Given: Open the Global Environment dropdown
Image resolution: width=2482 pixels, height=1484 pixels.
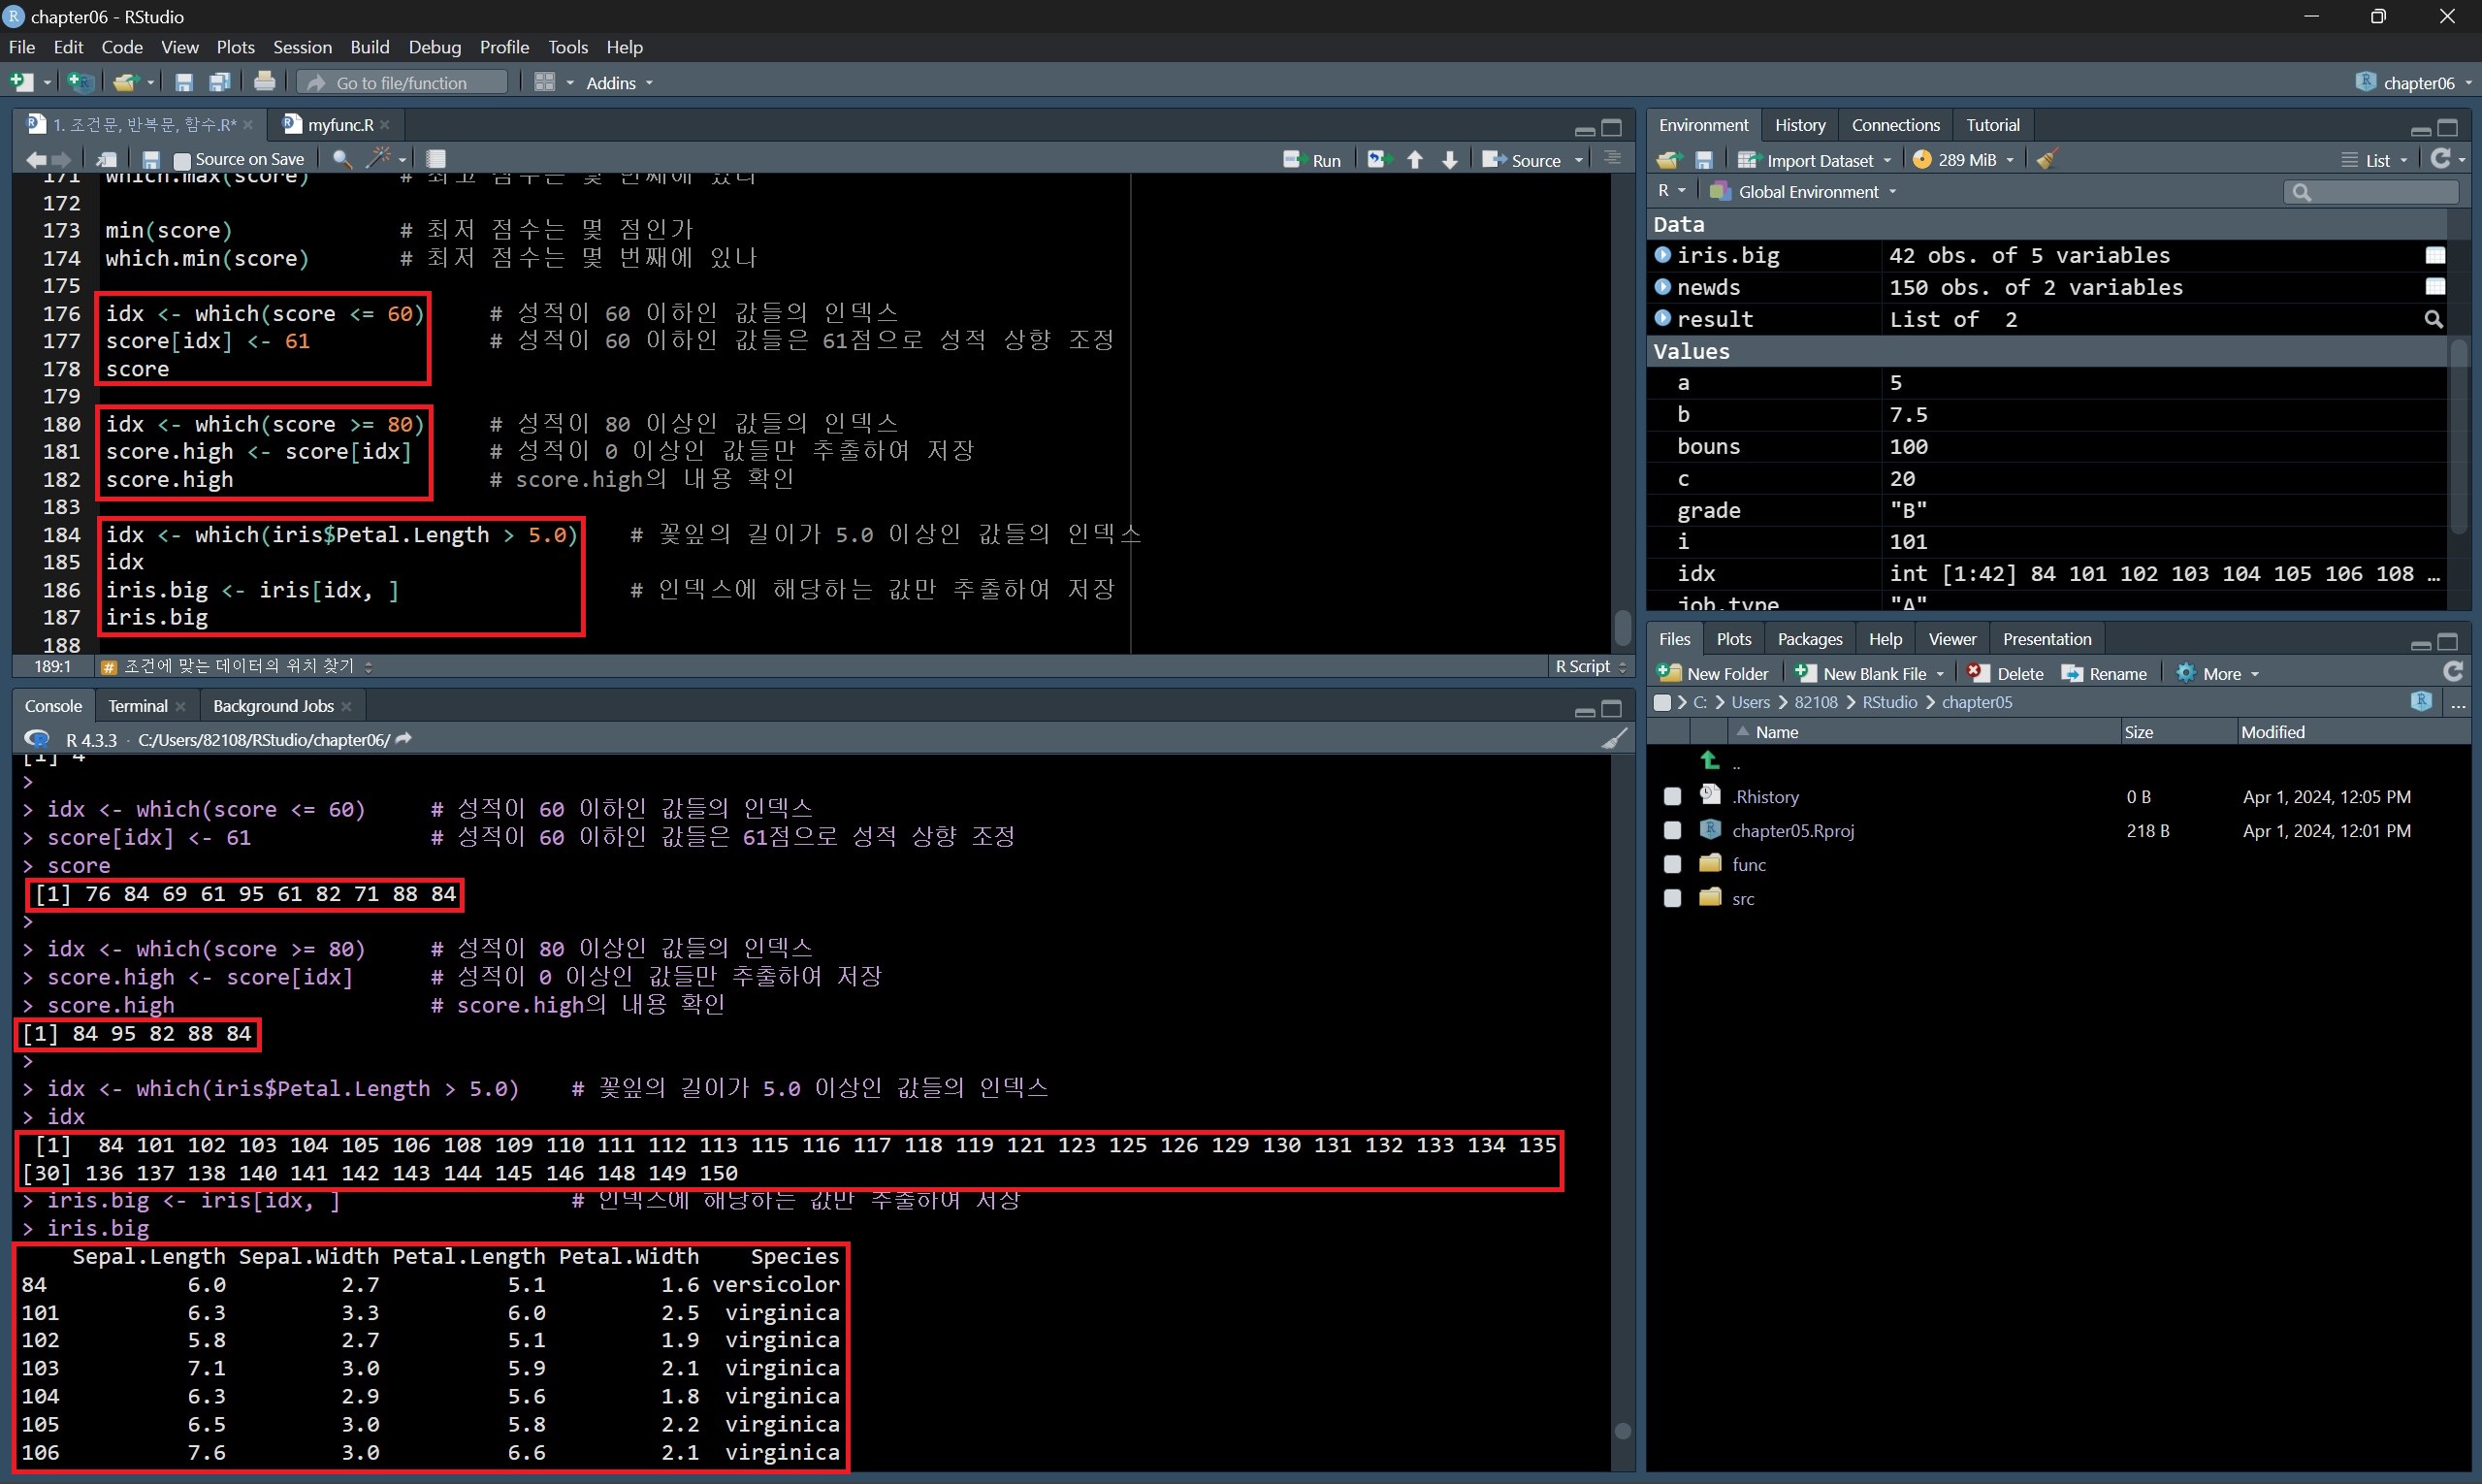Looking at the screenshot, I should pos(1815,192).
